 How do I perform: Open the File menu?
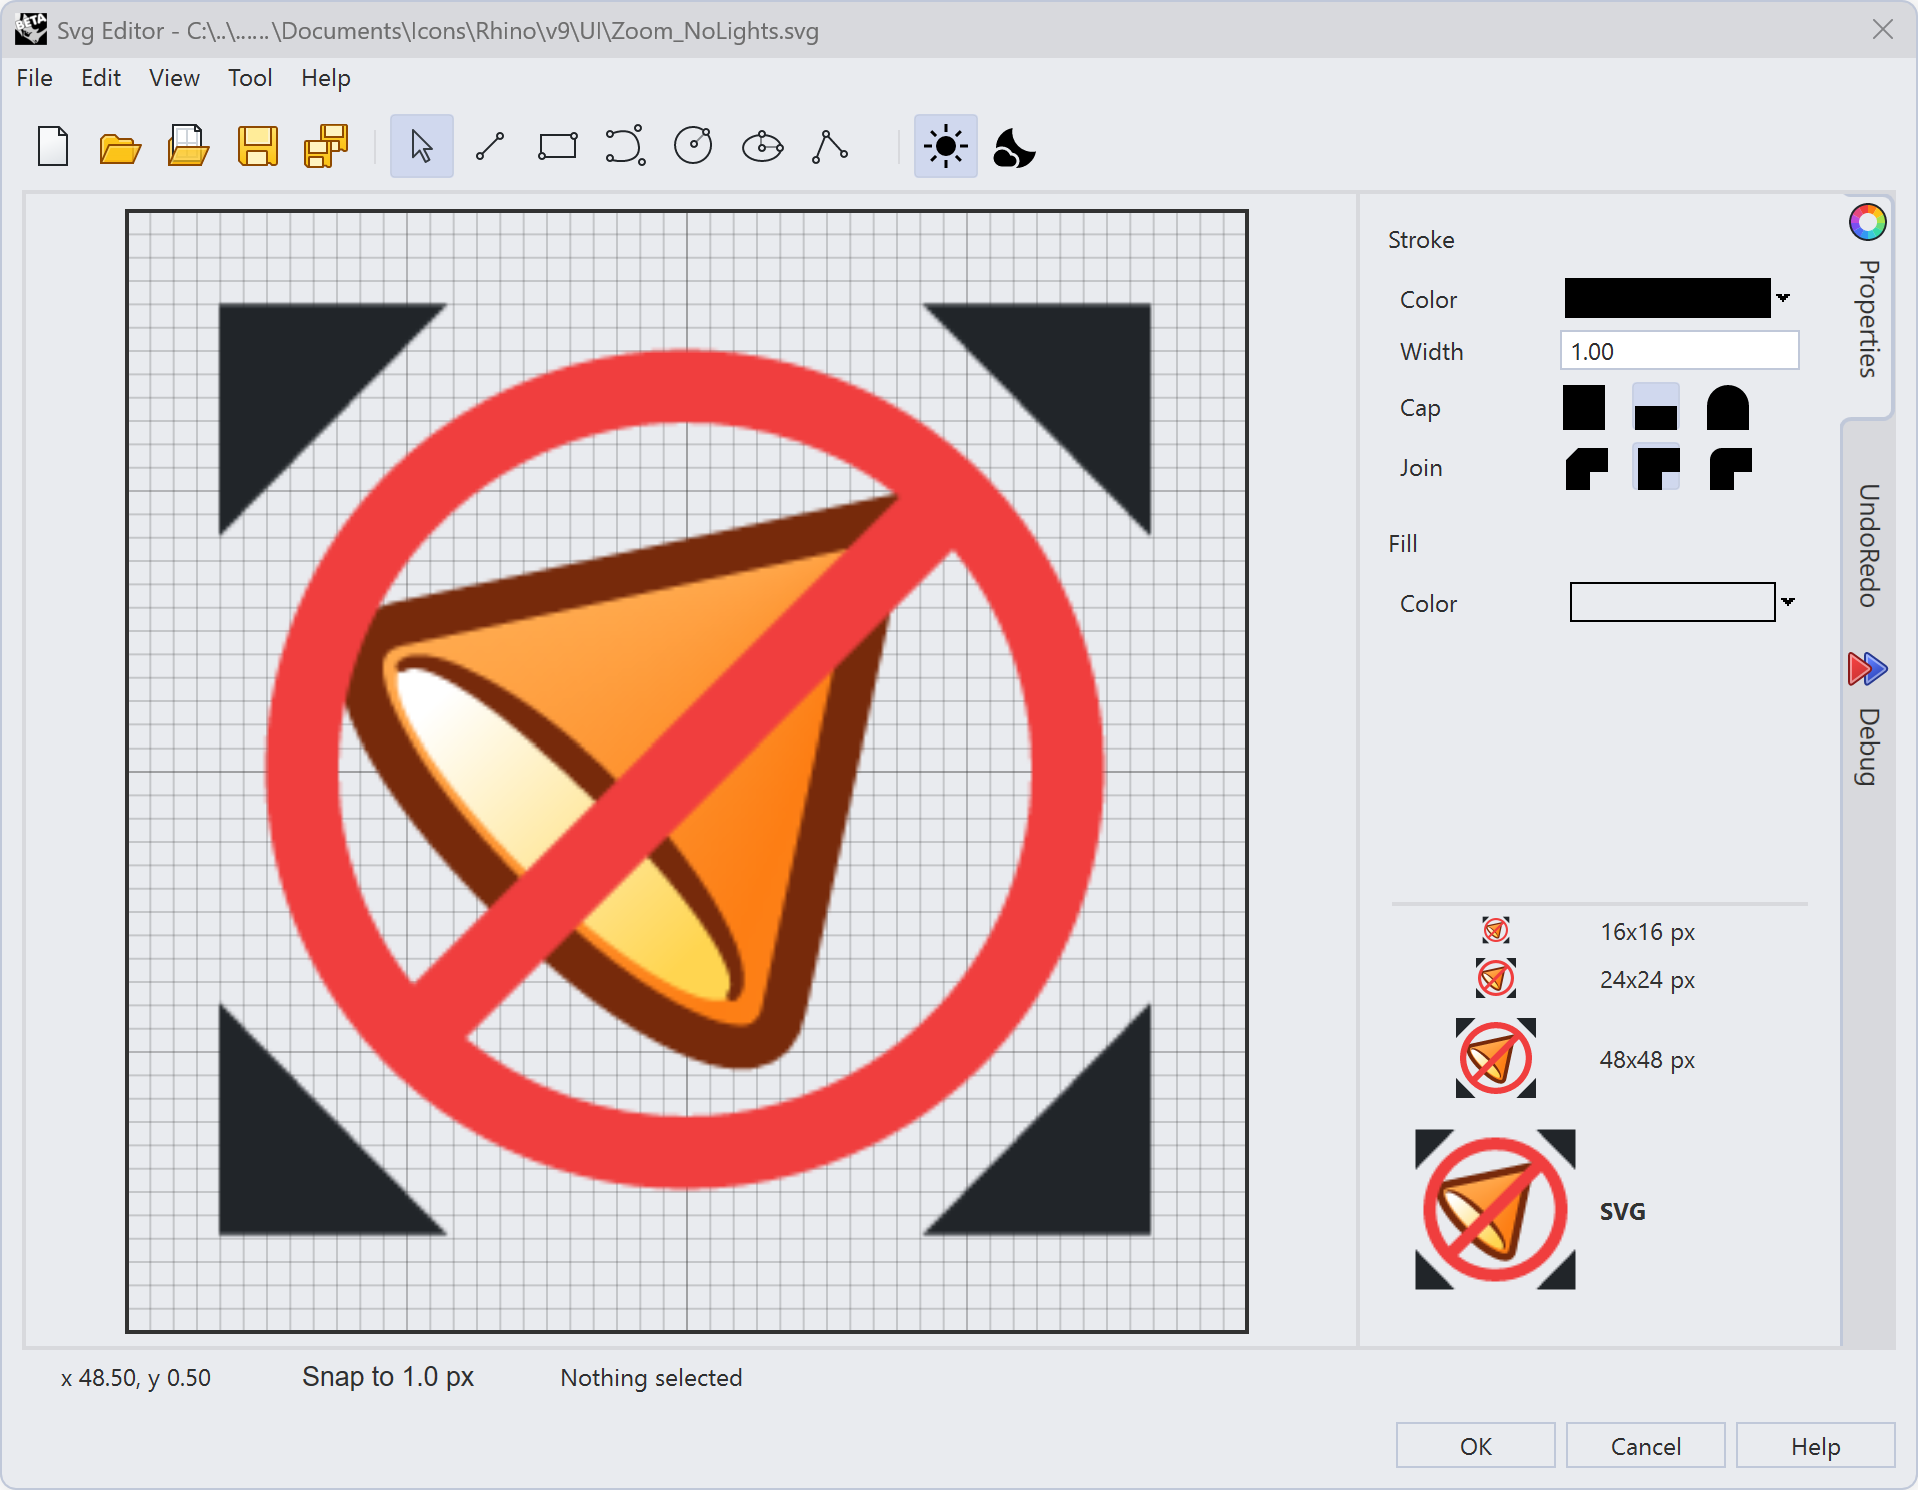click(x=35, y=78)
